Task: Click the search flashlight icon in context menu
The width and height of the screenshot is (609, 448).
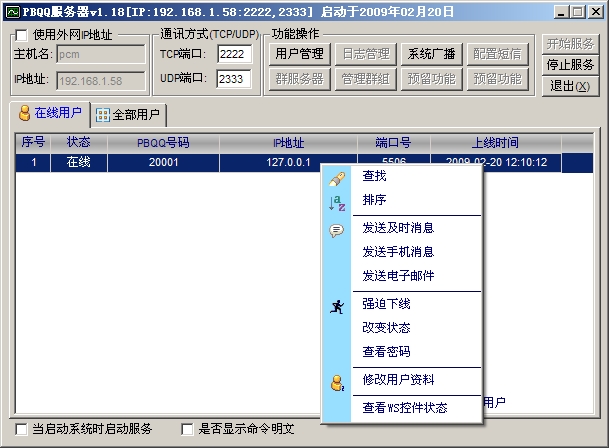Action: pyautogui.click(x=337, y=179)
